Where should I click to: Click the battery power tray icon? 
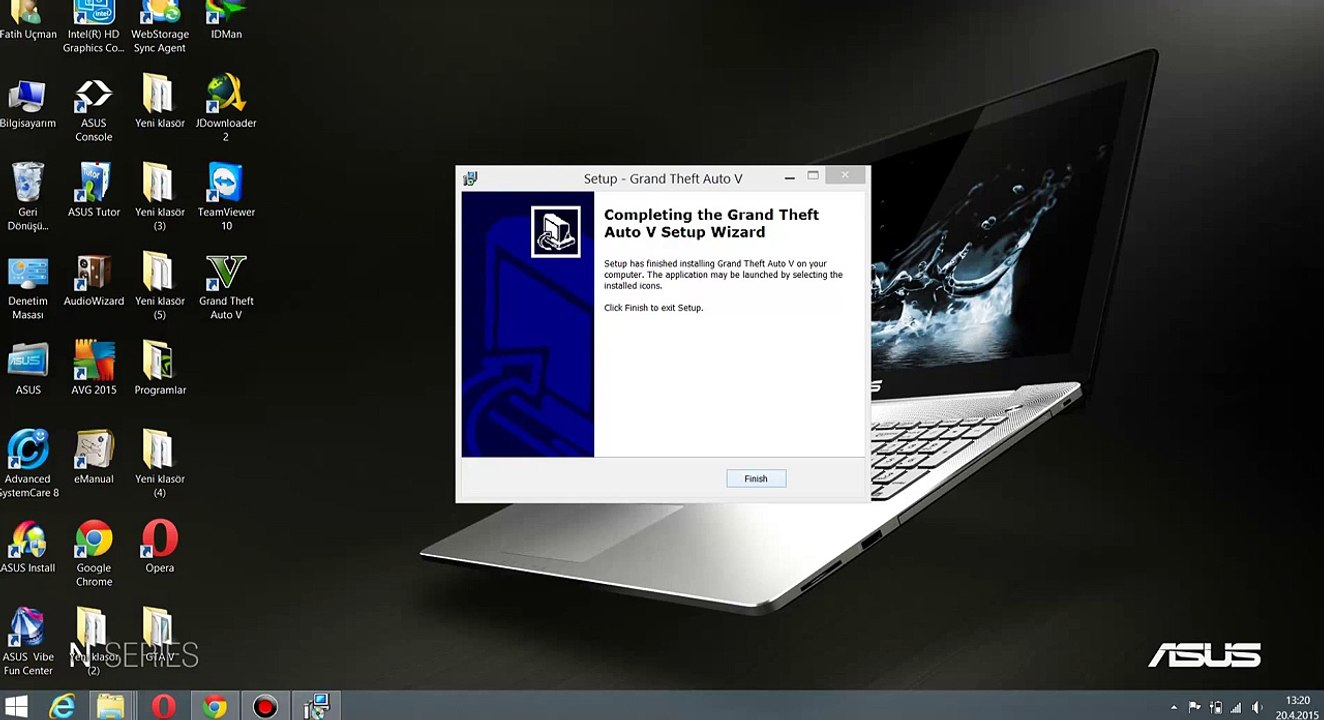1216,708
